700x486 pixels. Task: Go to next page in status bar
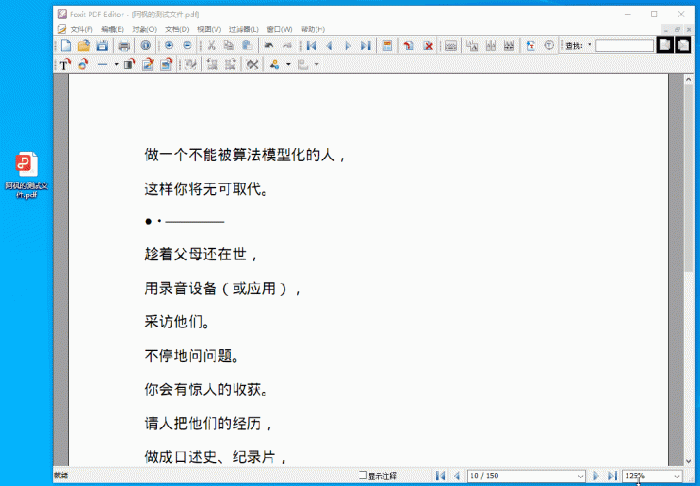[596, 476]
